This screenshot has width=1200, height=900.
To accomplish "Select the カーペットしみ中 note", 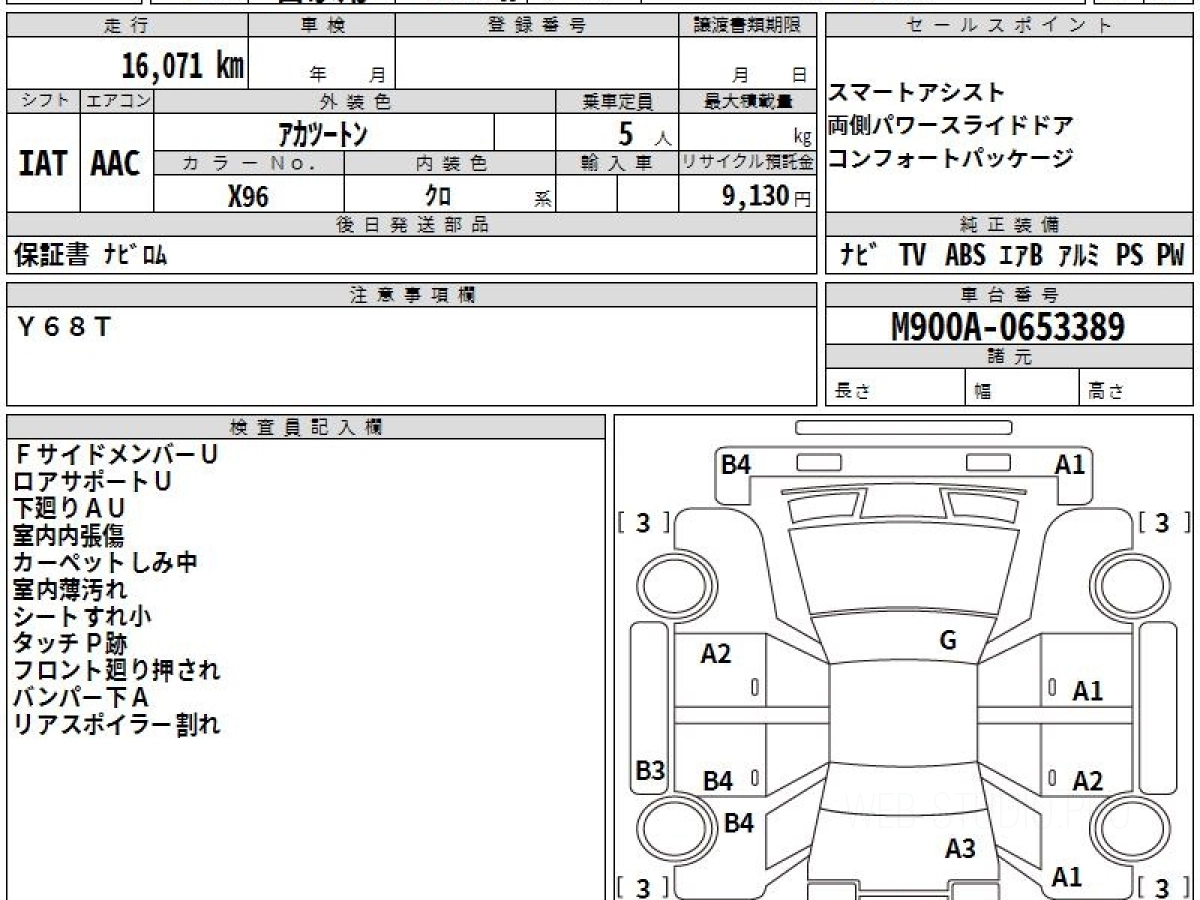I will point(105,562).
